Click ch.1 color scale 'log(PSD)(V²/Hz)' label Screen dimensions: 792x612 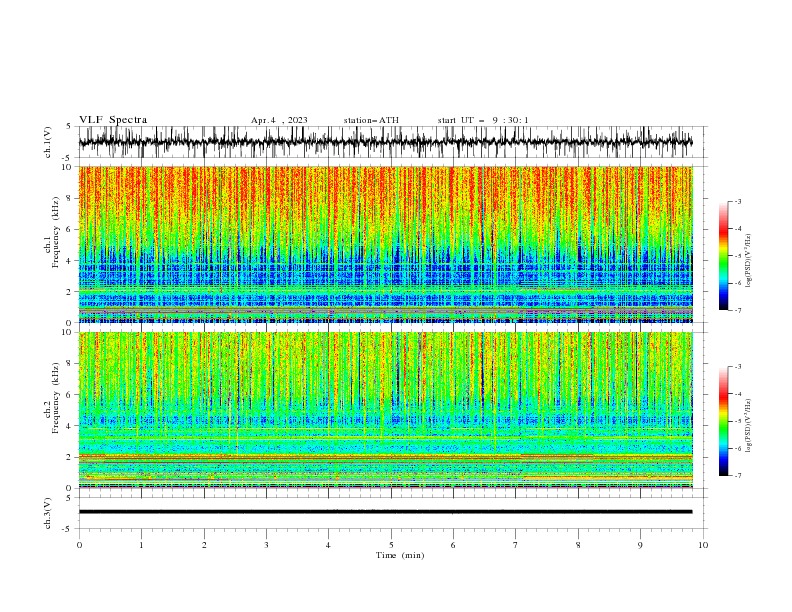[749, 261]
